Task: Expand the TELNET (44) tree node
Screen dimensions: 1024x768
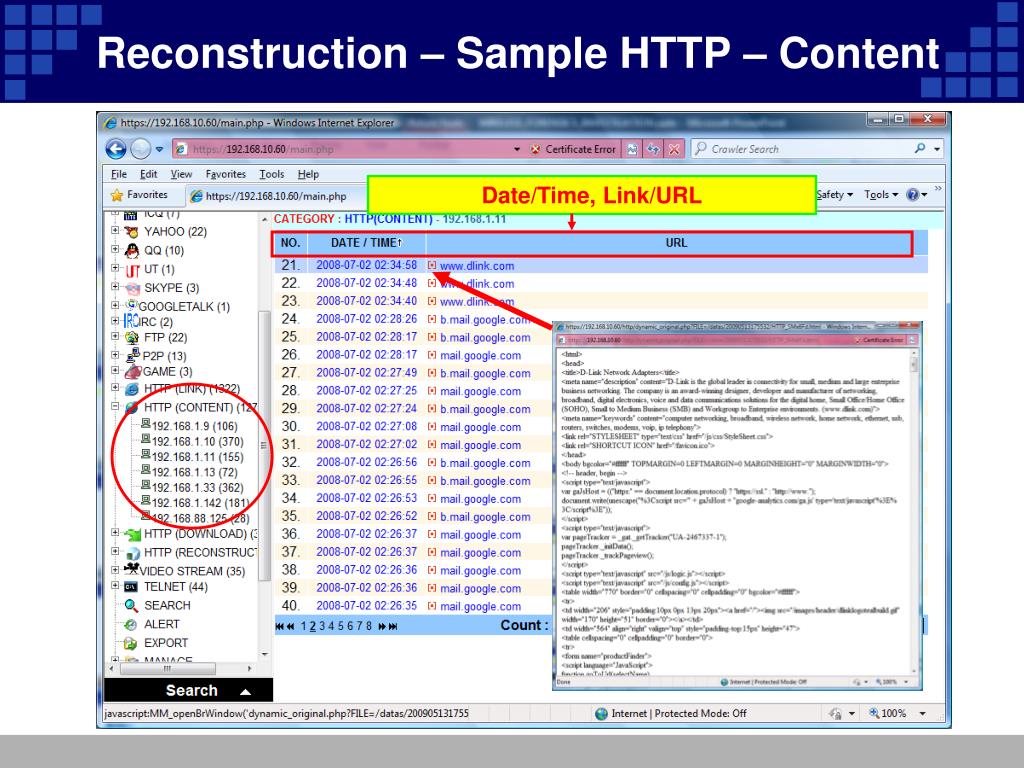Action: point(115,586)
